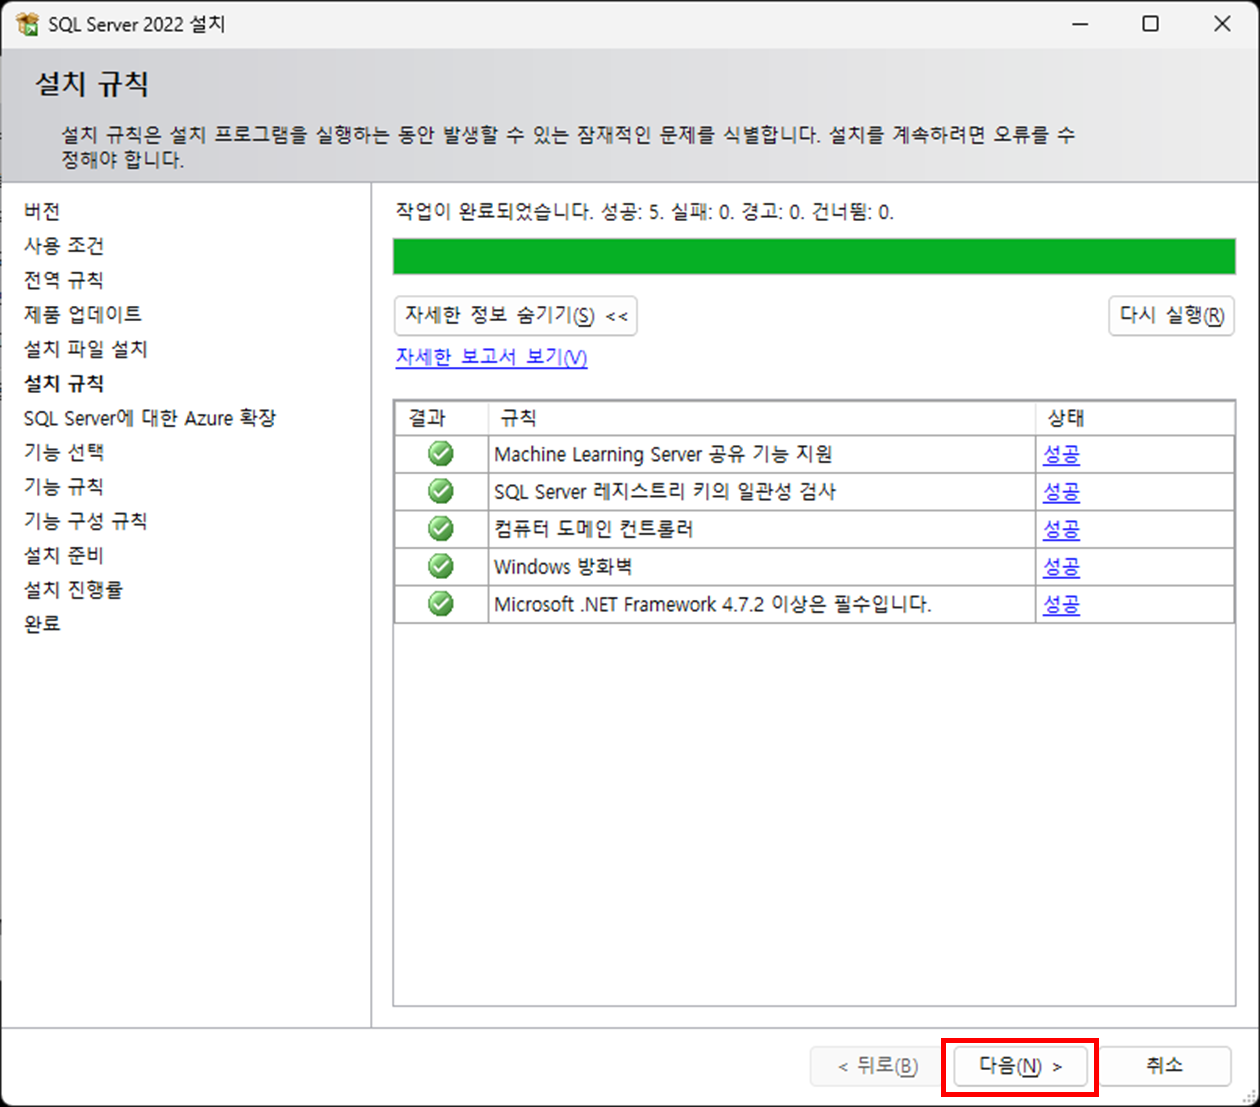The height and width of the screenshot is (1107, 1260).
Task: Click rule text SQL Server 레지스트리 키의 일관성 검사
Action: 665,492
